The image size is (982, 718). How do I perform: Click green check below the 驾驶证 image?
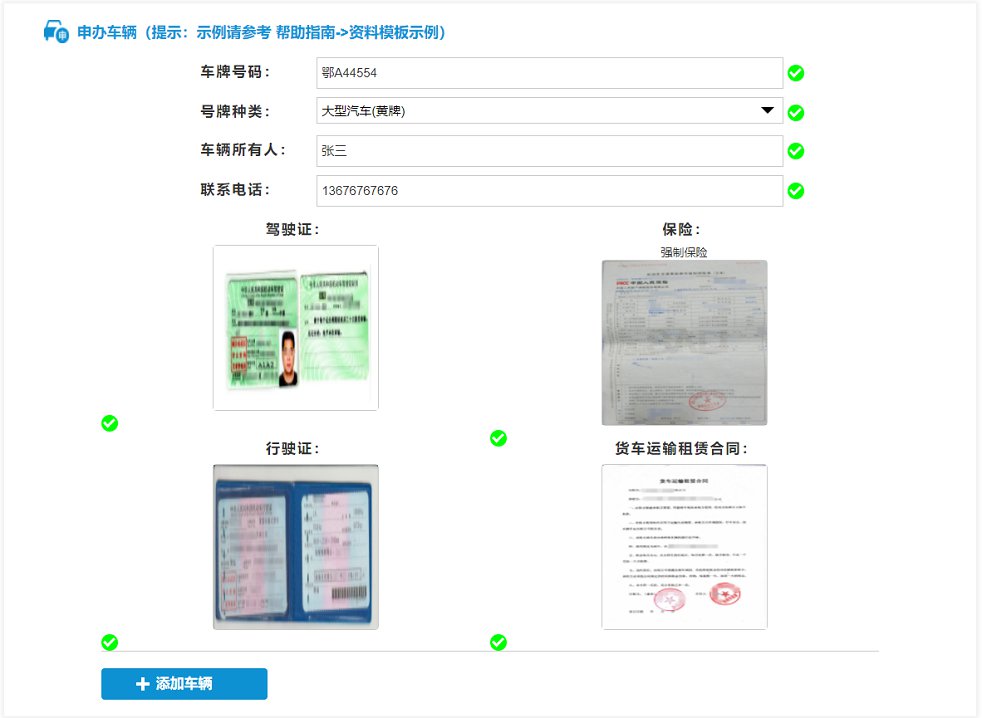110,423
